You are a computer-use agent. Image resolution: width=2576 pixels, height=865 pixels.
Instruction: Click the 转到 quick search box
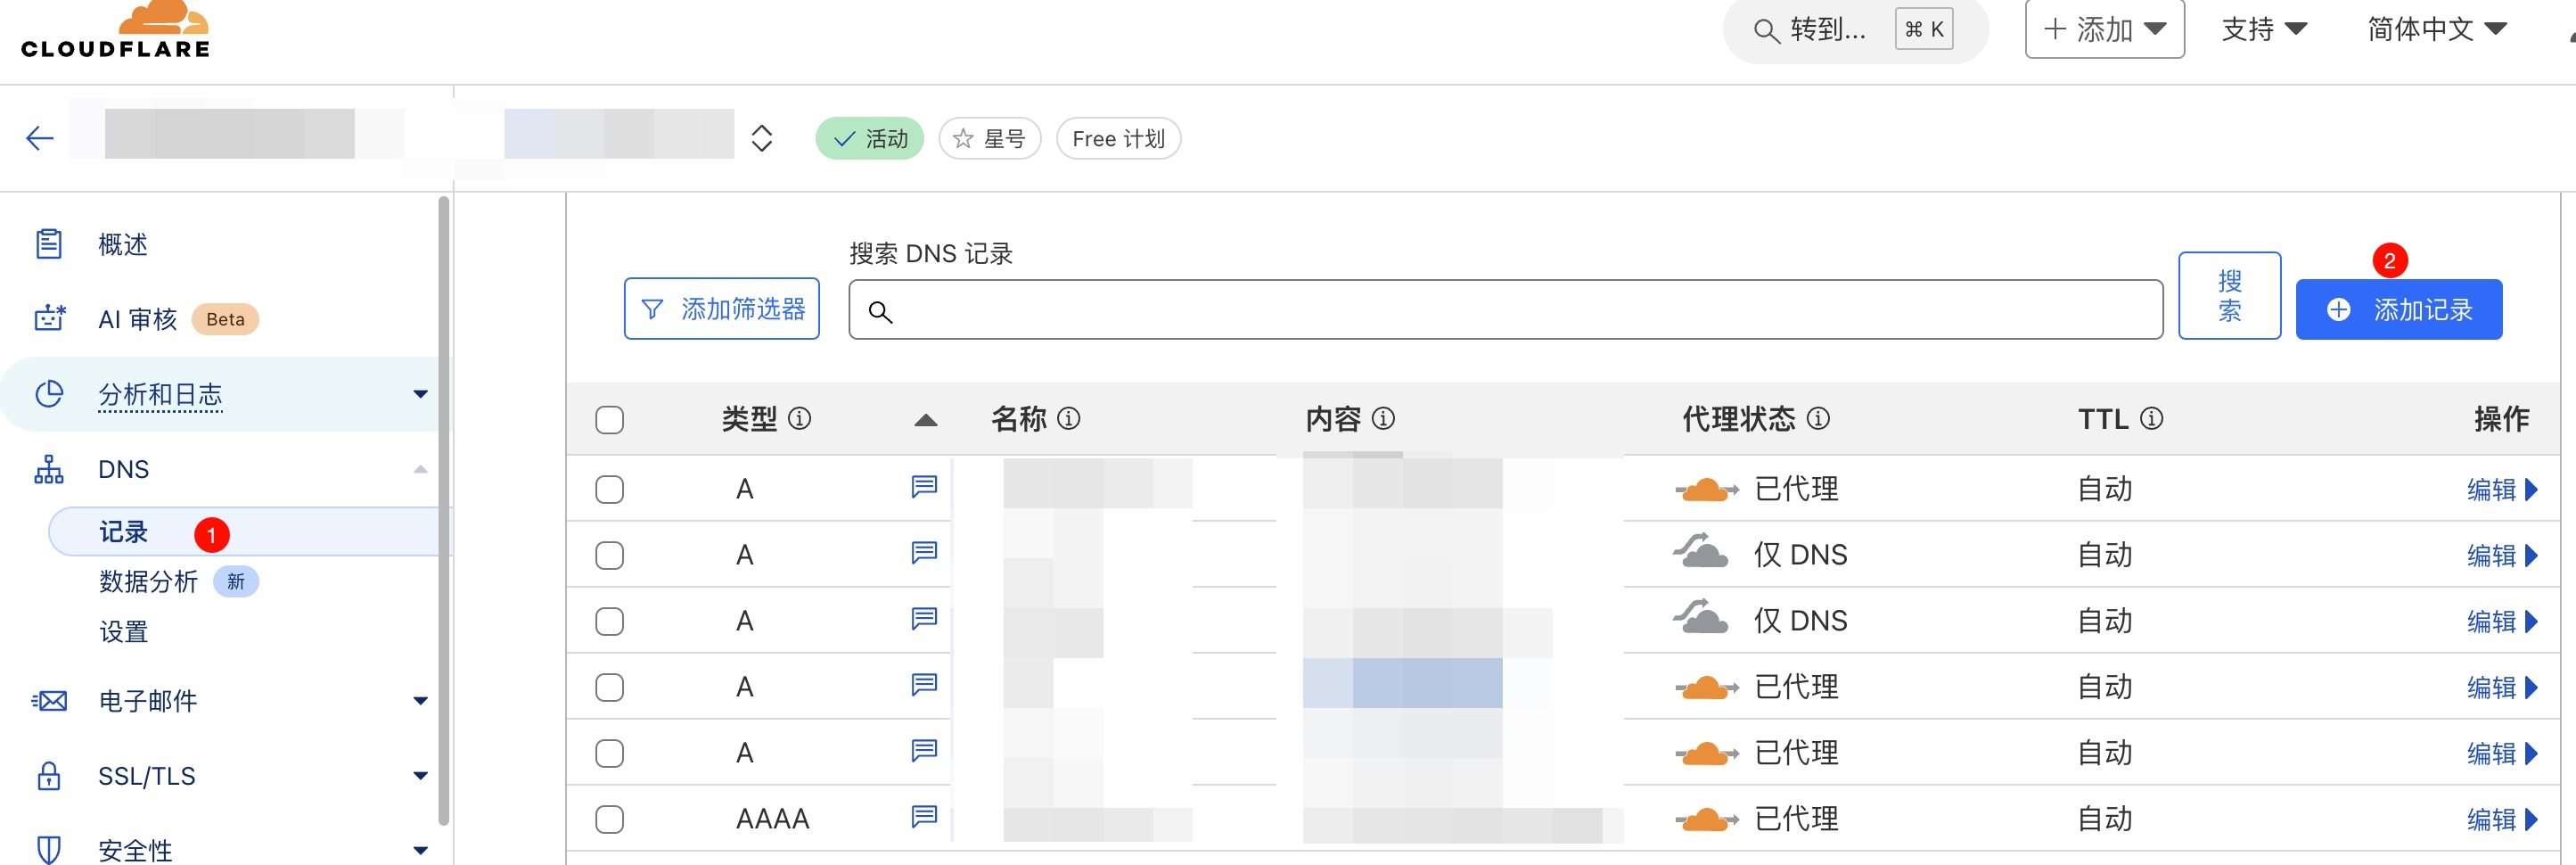tap(1855, 30)
